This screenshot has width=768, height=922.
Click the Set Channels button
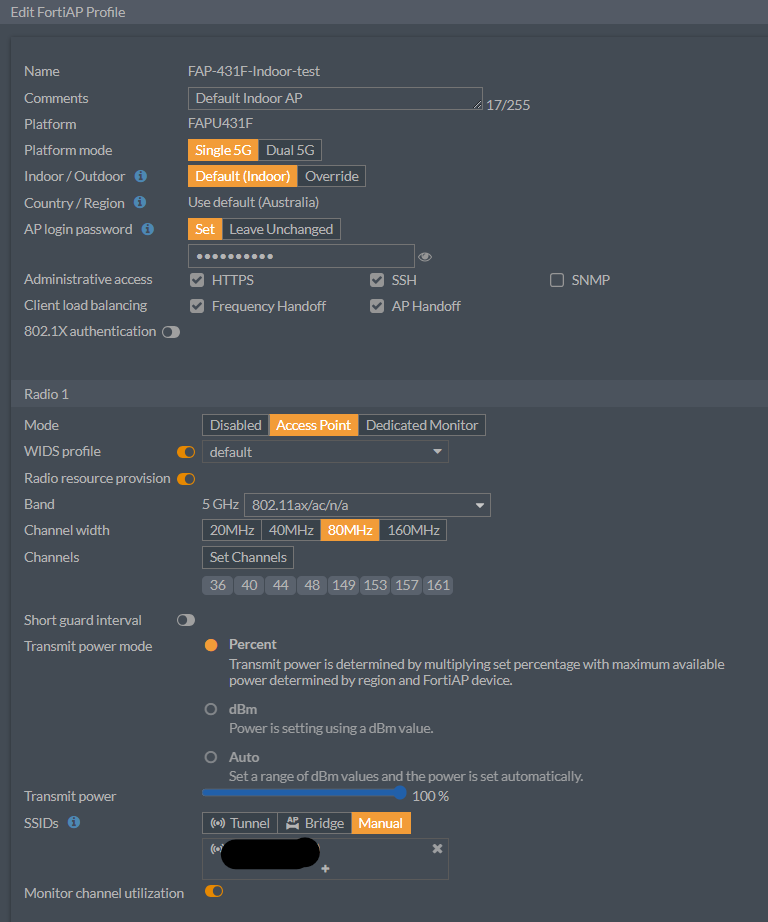click(x=248, y=557)
